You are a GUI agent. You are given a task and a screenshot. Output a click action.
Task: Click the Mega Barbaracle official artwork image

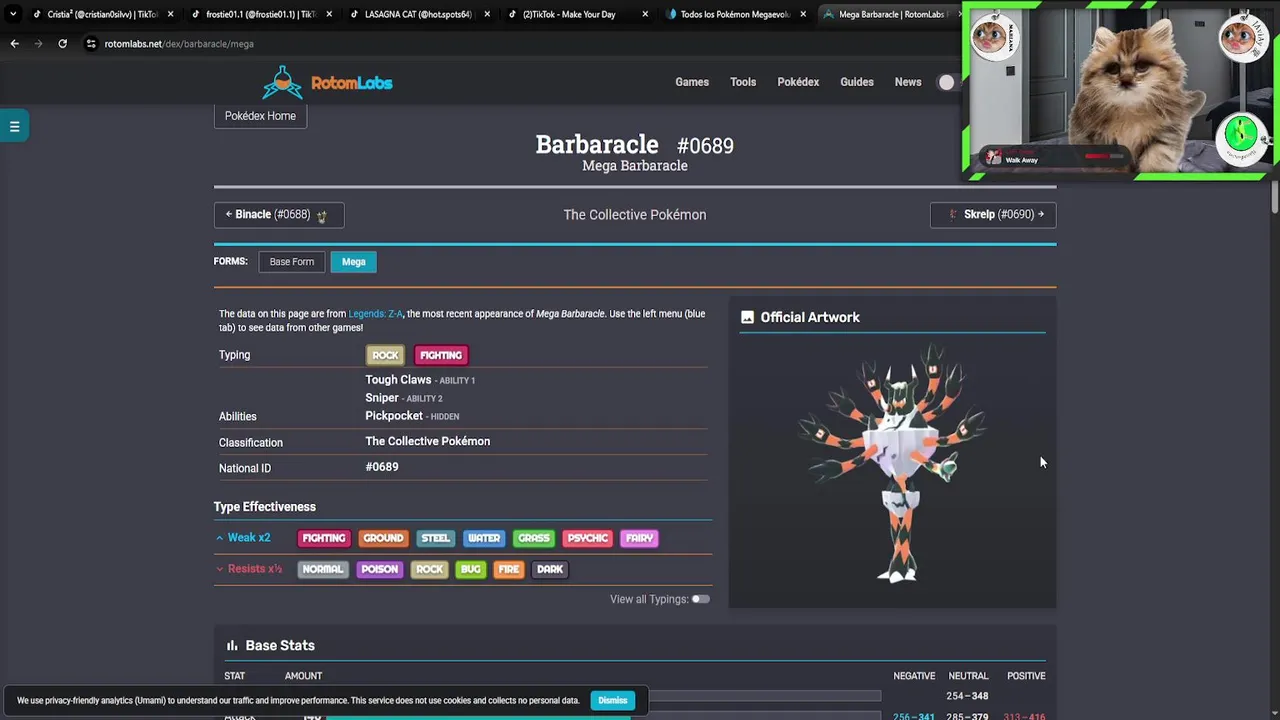point(893,462)
